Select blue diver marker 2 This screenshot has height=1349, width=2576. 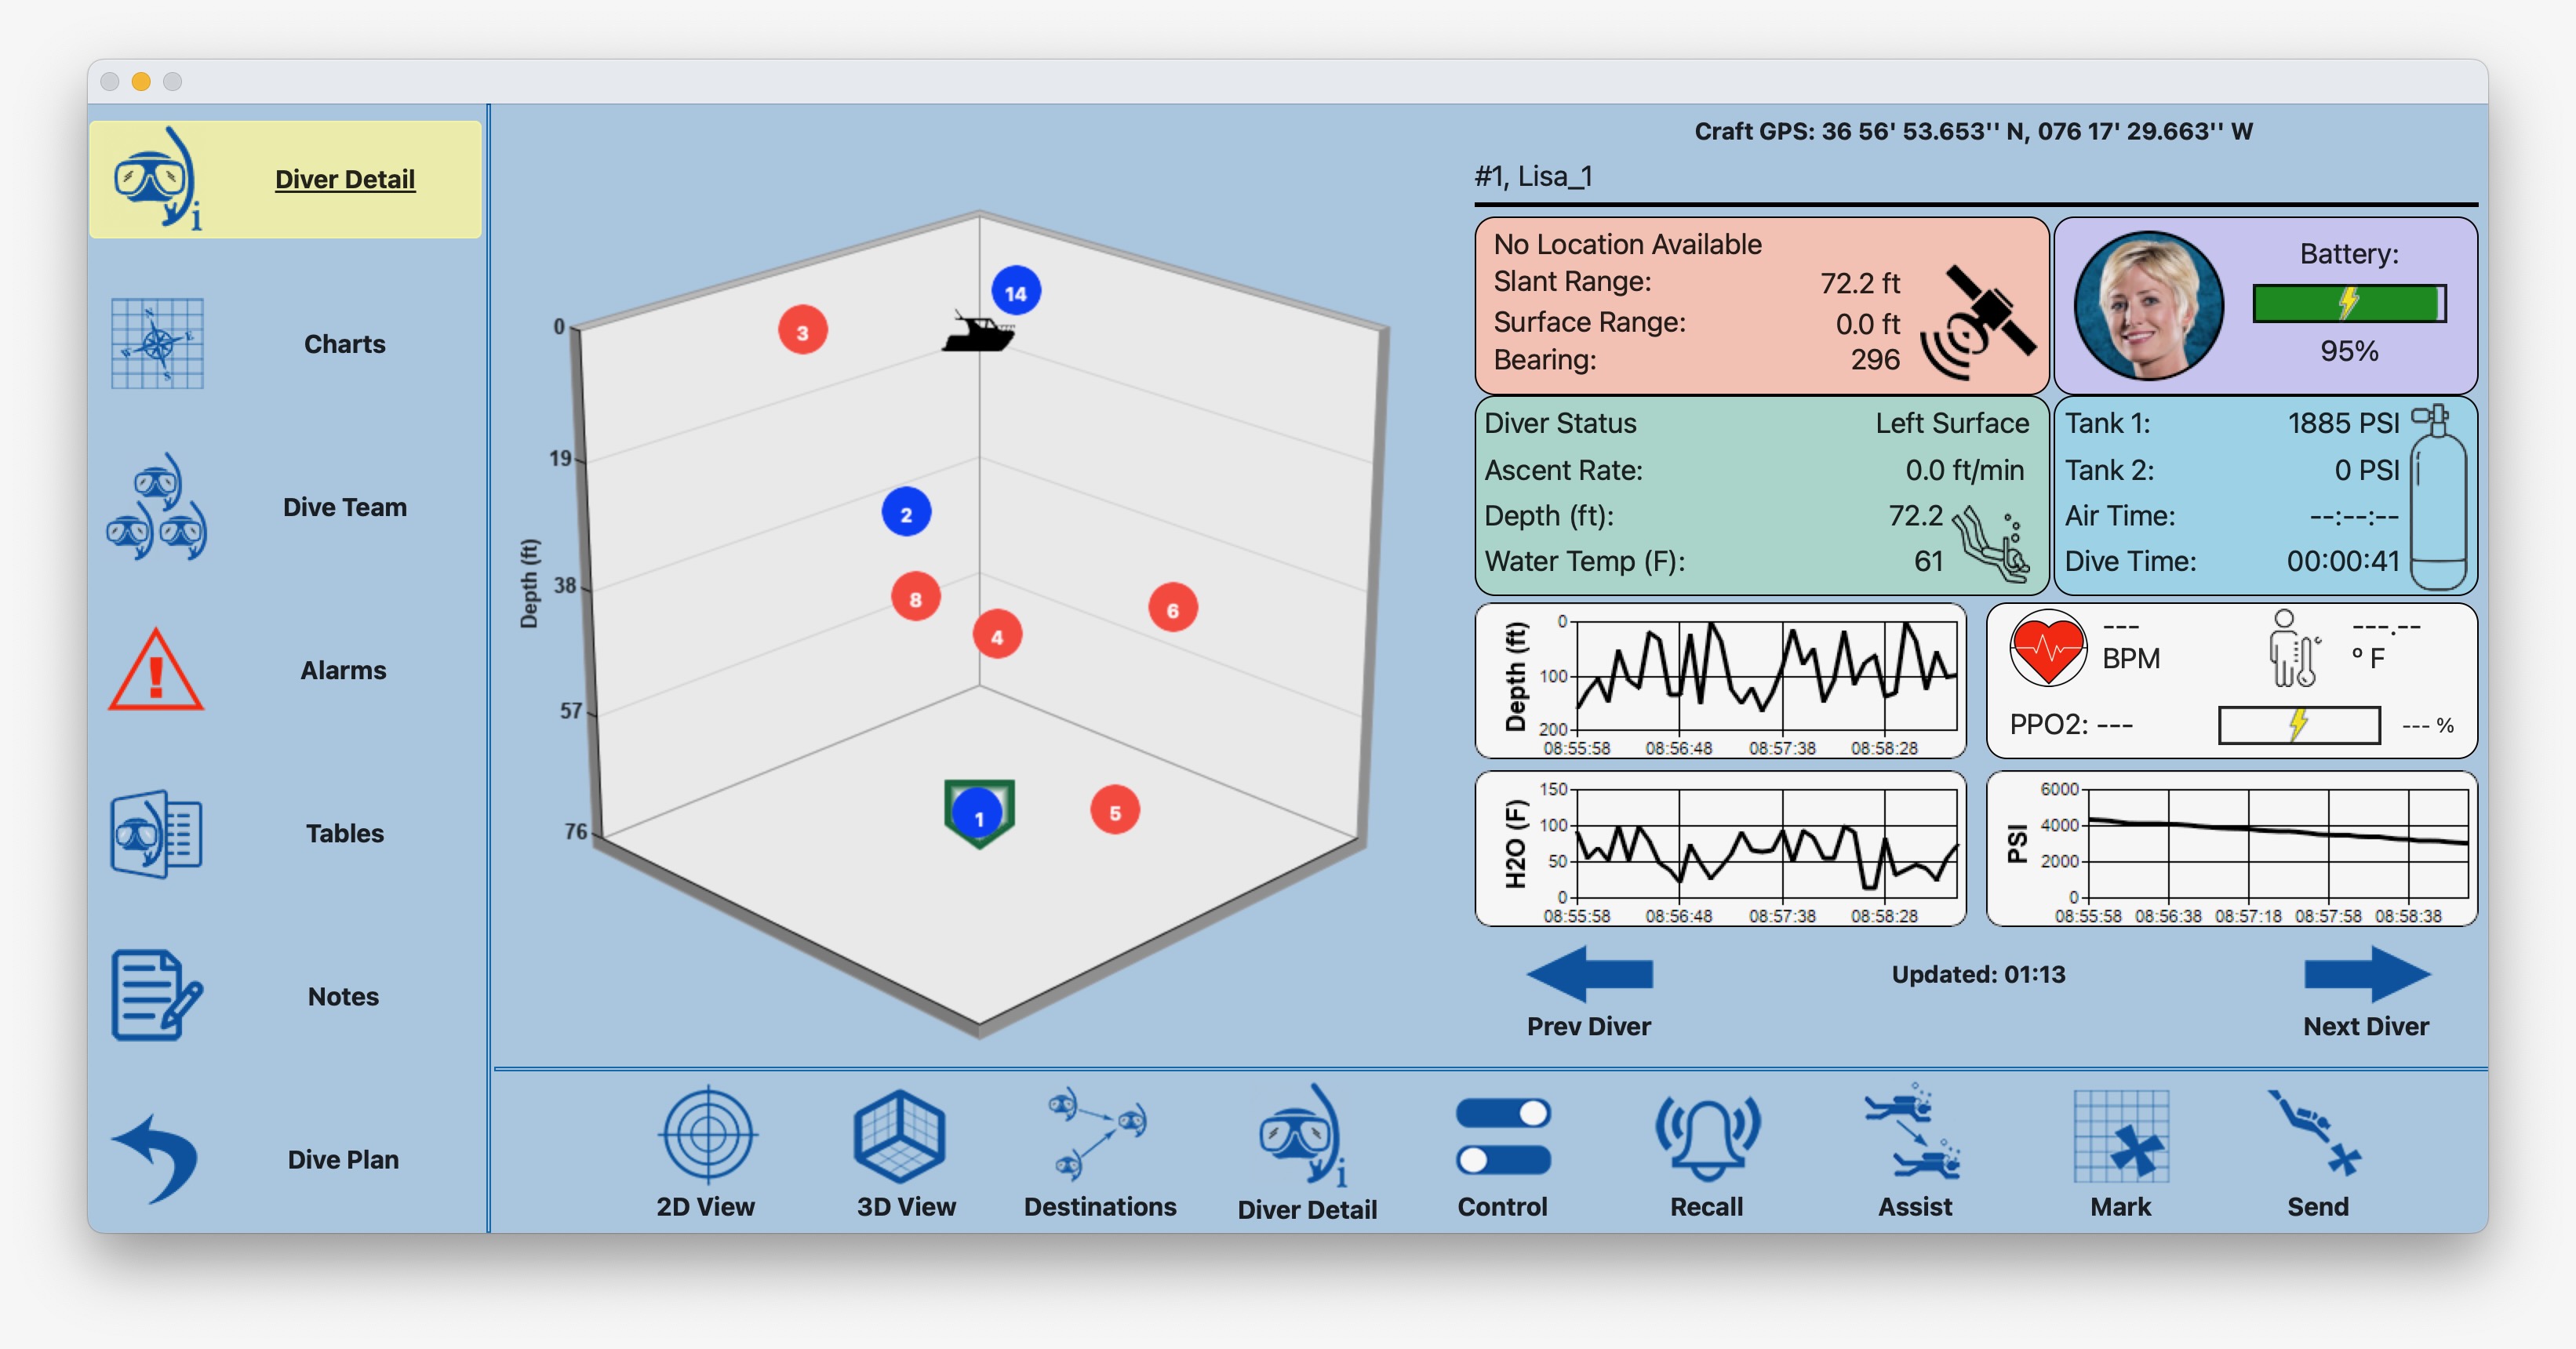906,513
